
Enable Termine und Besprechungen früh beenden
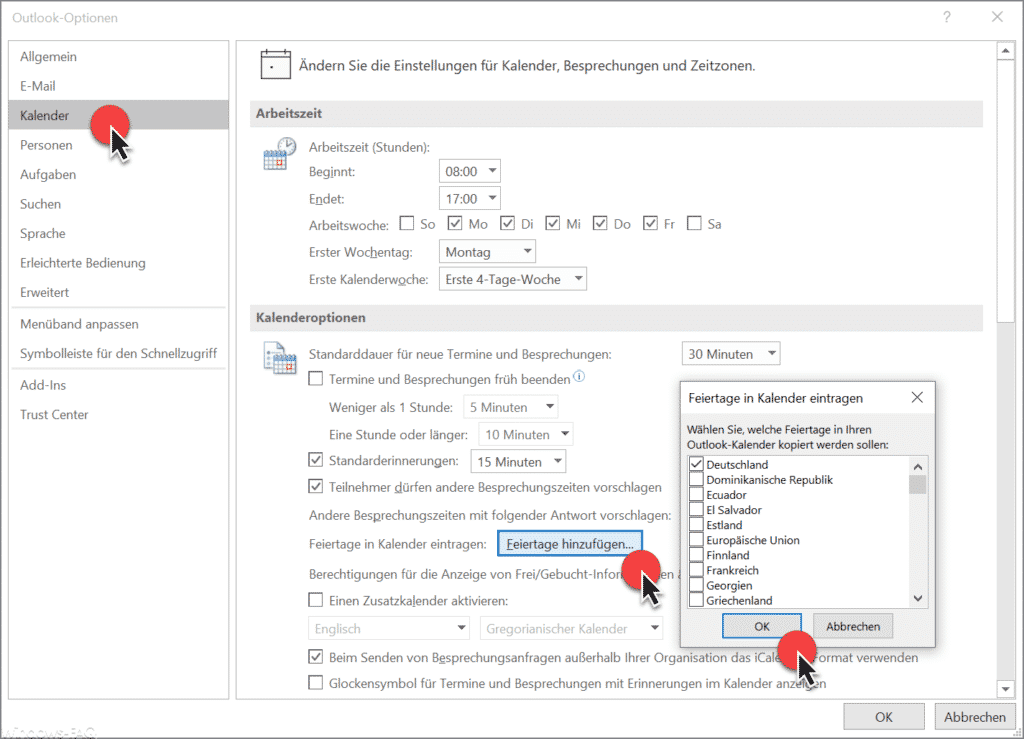pyautogui.click(x=315, y=379)
